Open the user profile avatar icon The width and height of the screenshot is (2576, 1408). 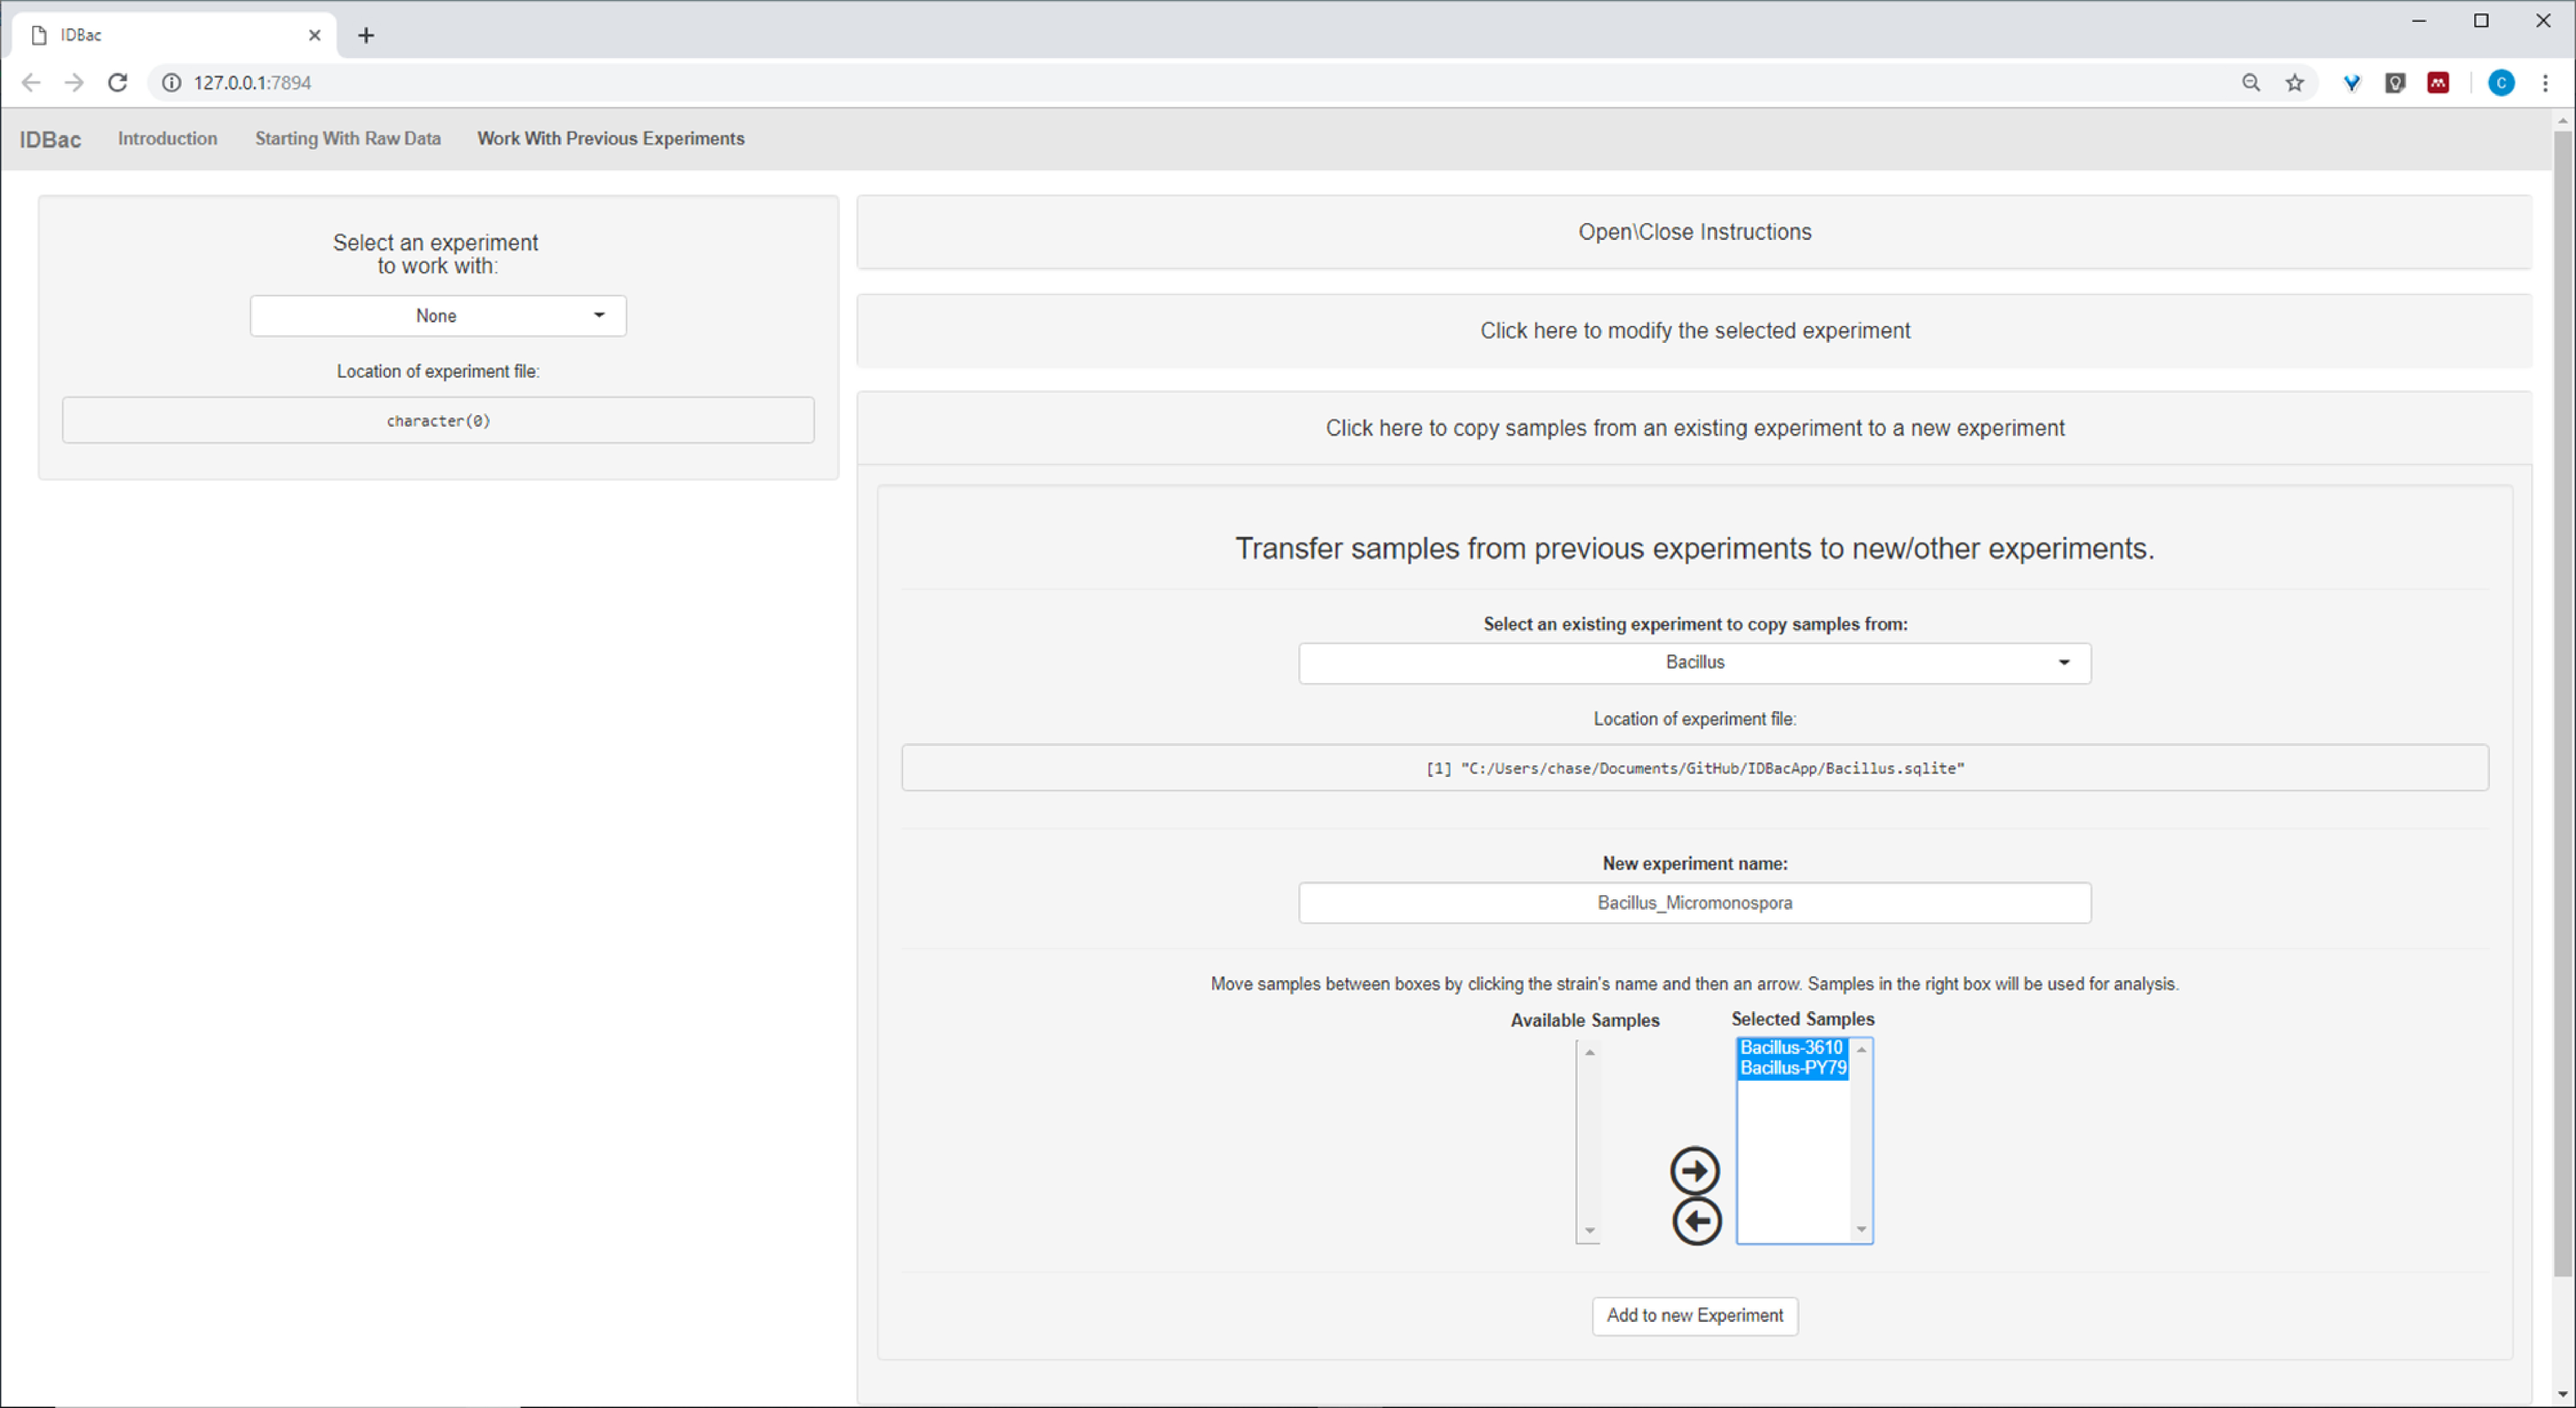2501,83
